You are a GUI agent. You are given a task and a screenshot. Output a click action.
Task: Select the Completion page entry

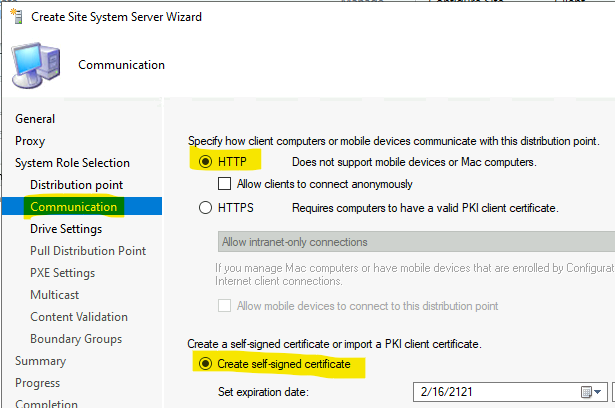46,403
